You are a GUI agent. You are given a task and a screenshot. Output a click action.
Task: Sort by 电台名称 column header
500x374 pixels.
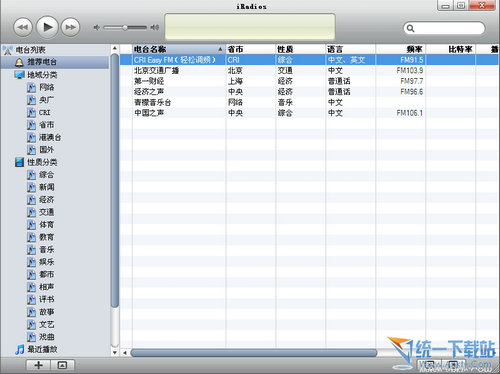point(179,49)
